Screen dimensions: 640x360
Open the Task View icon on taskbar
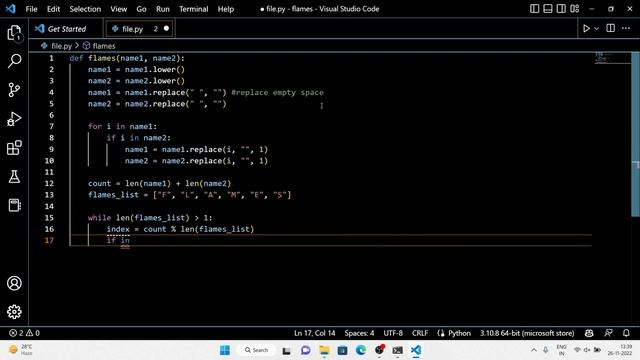click(287, 350)
